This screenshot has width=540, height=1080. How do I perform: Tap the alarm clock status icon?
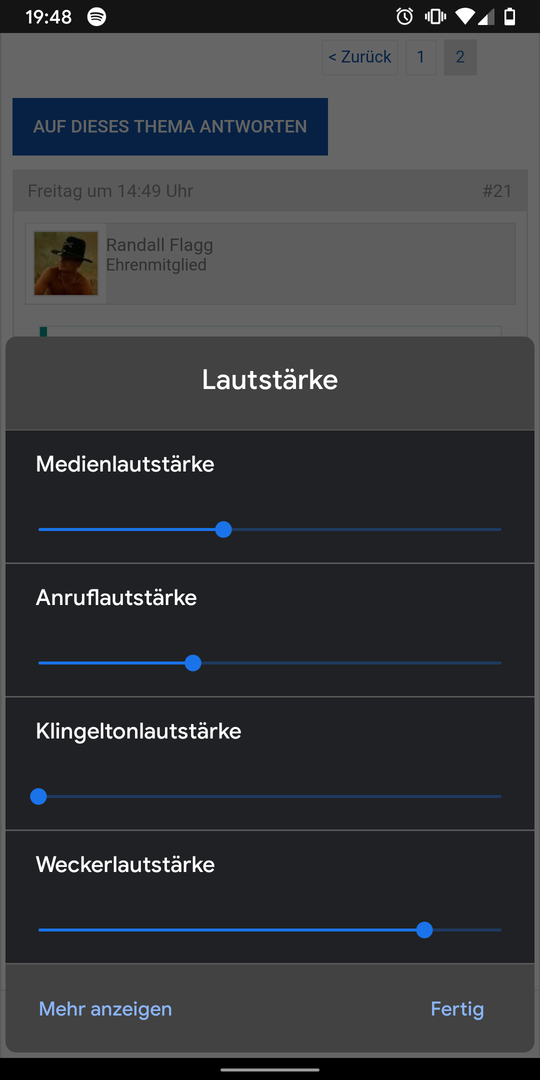(x=405, y=17)
